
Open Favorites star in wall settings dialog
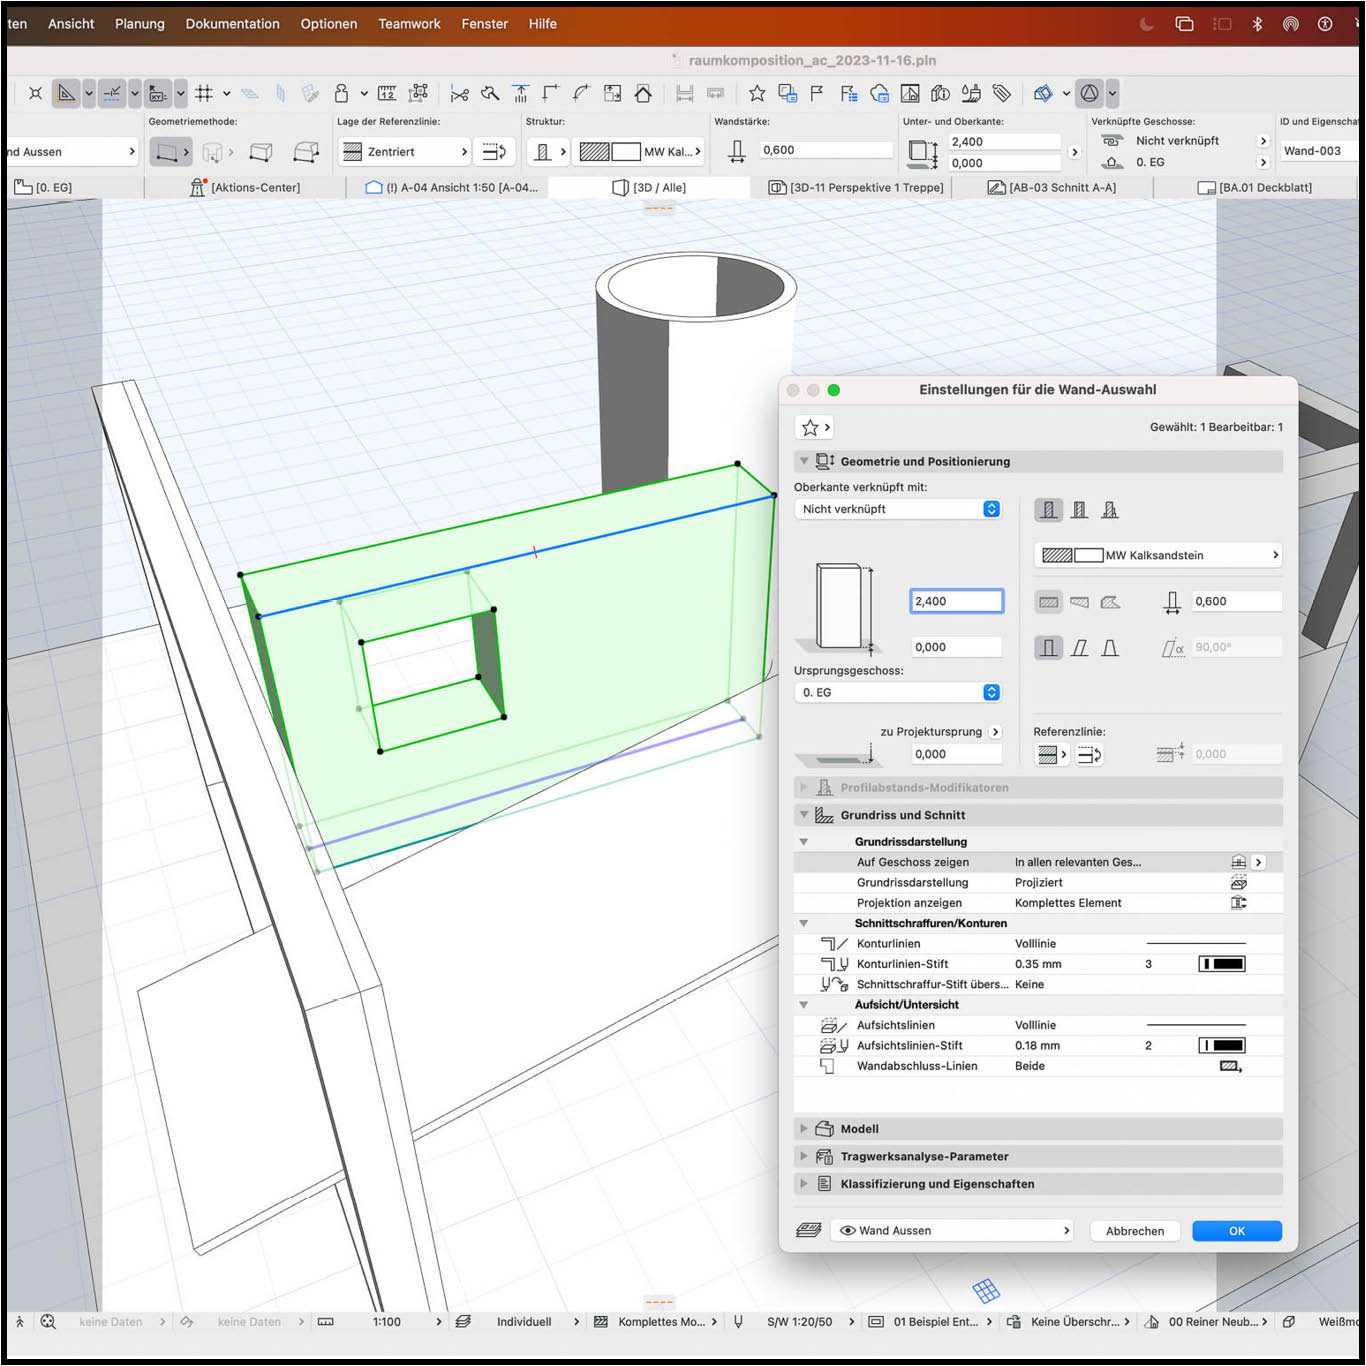[814, 428]
